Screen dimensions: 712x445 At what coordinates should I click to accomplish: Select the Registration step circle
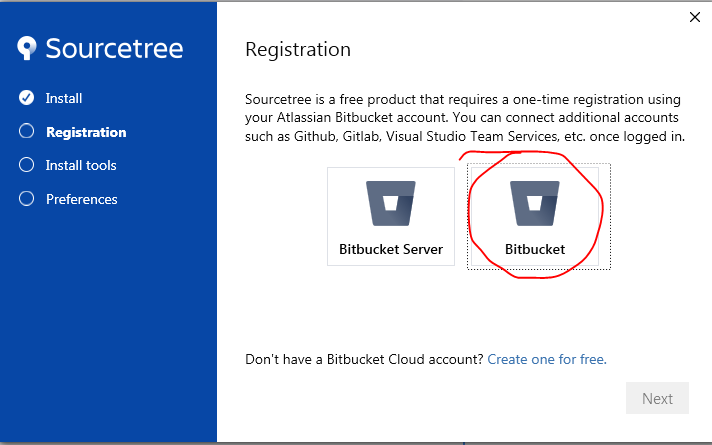pos(26,131)
